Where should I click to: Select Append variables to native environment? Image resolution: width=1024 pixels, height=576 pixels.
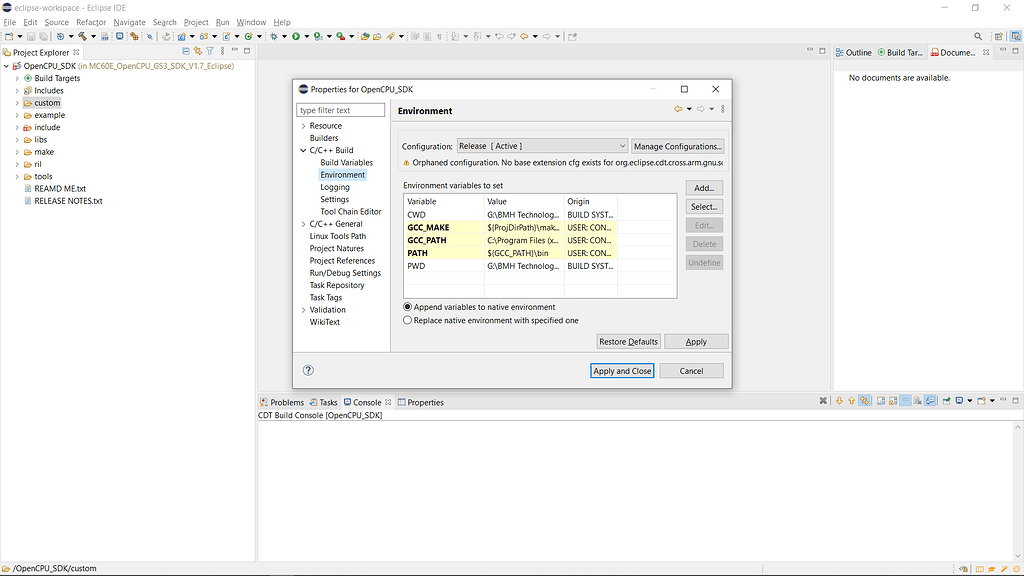click(x=407, y=307)
